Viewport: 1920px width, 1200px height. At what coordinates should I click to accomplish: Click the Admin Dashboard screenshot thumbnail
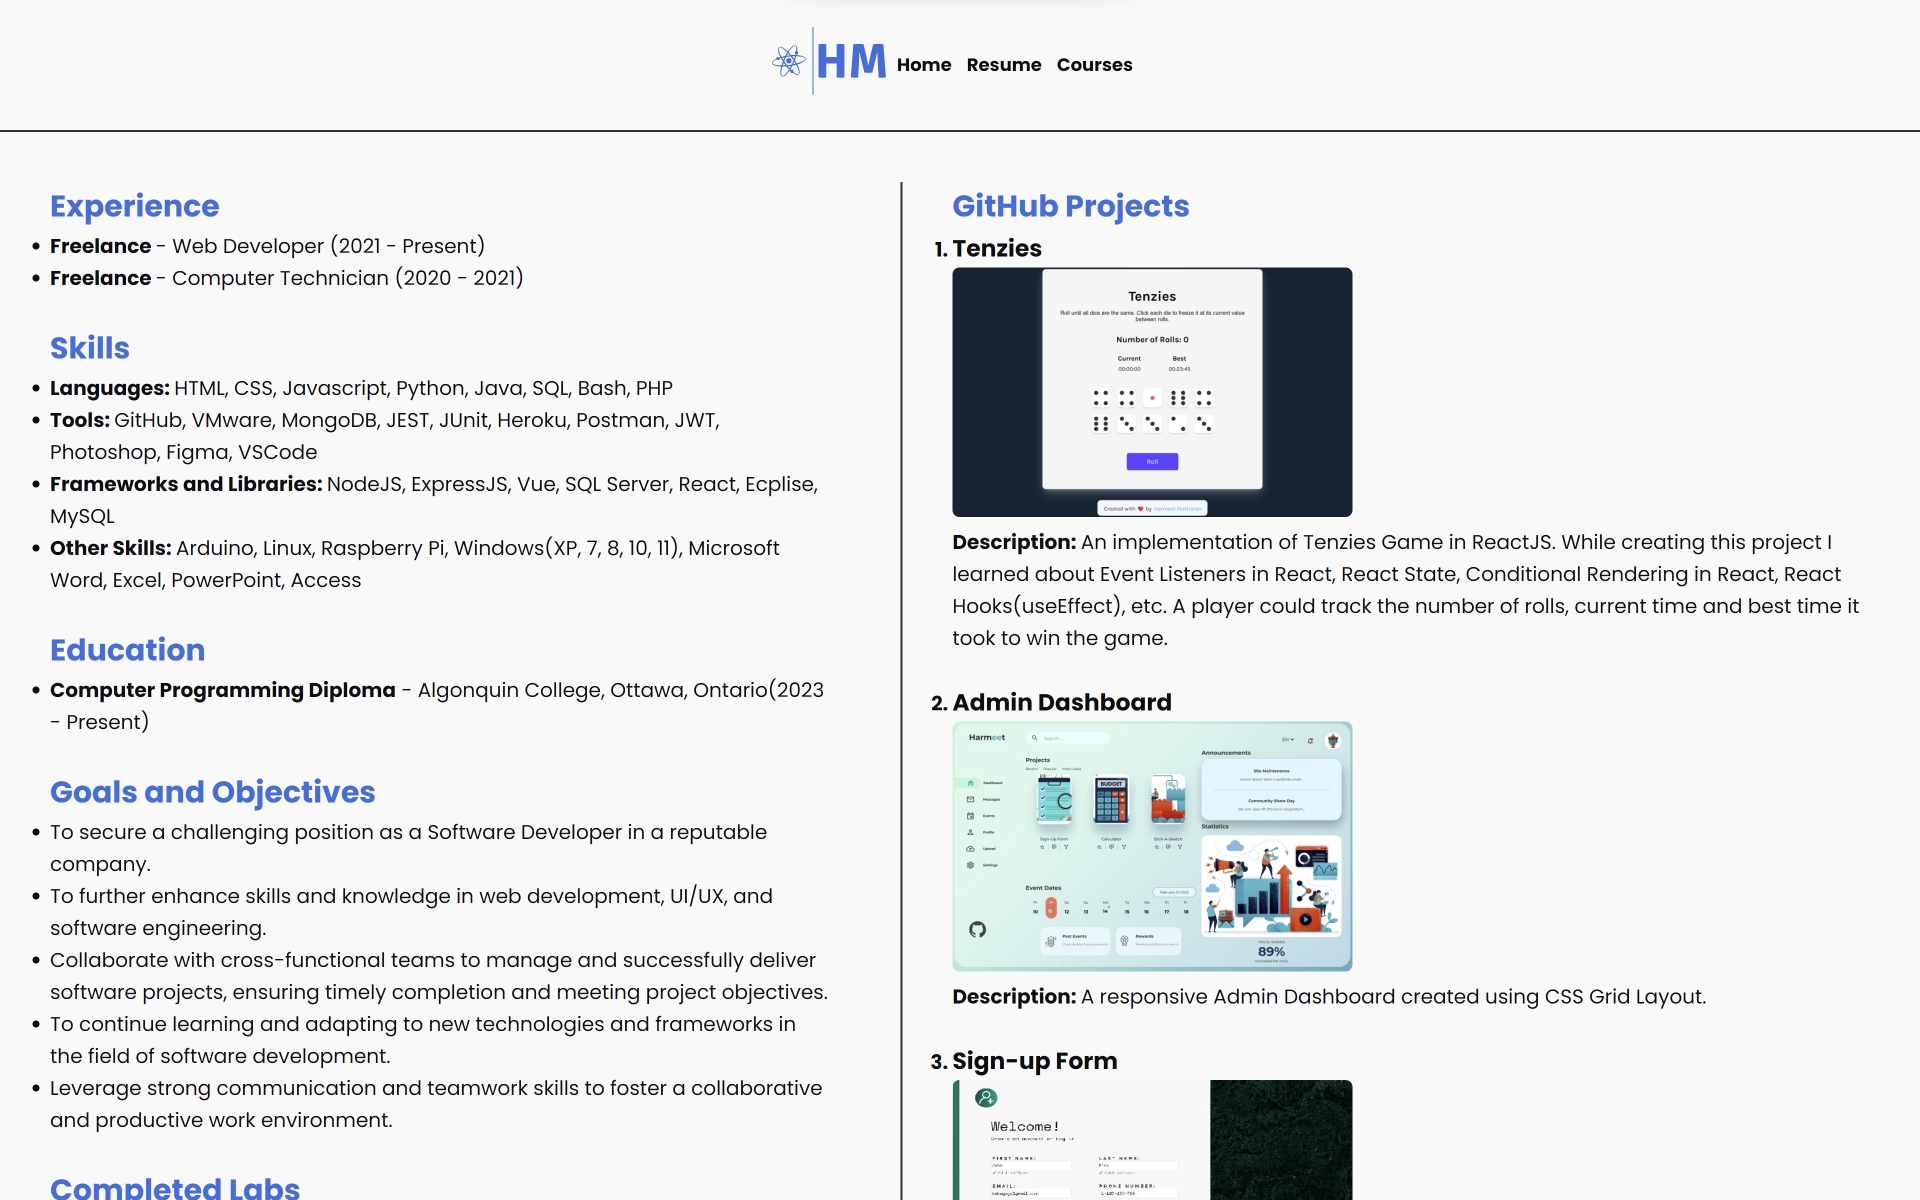[x=1152, y=846]
